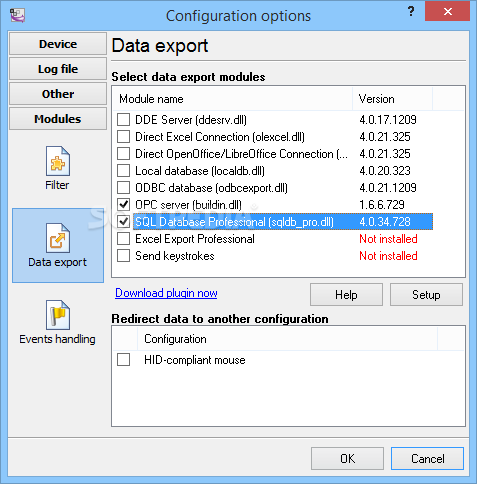Sort by Module name column header
477x484 pixels.
(233, 99)
